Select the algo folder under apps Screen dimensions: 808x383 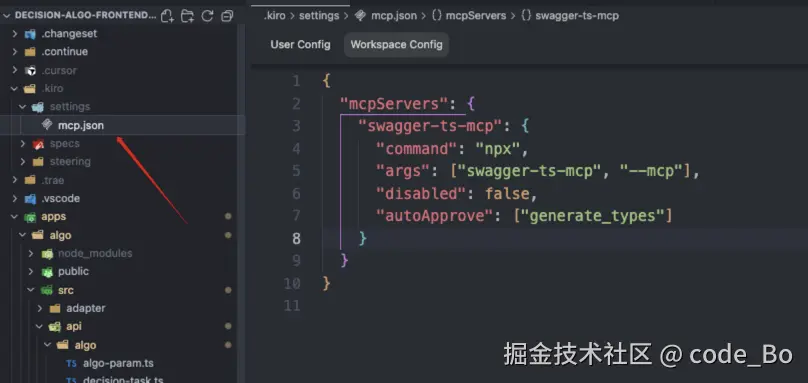point(60,235)
